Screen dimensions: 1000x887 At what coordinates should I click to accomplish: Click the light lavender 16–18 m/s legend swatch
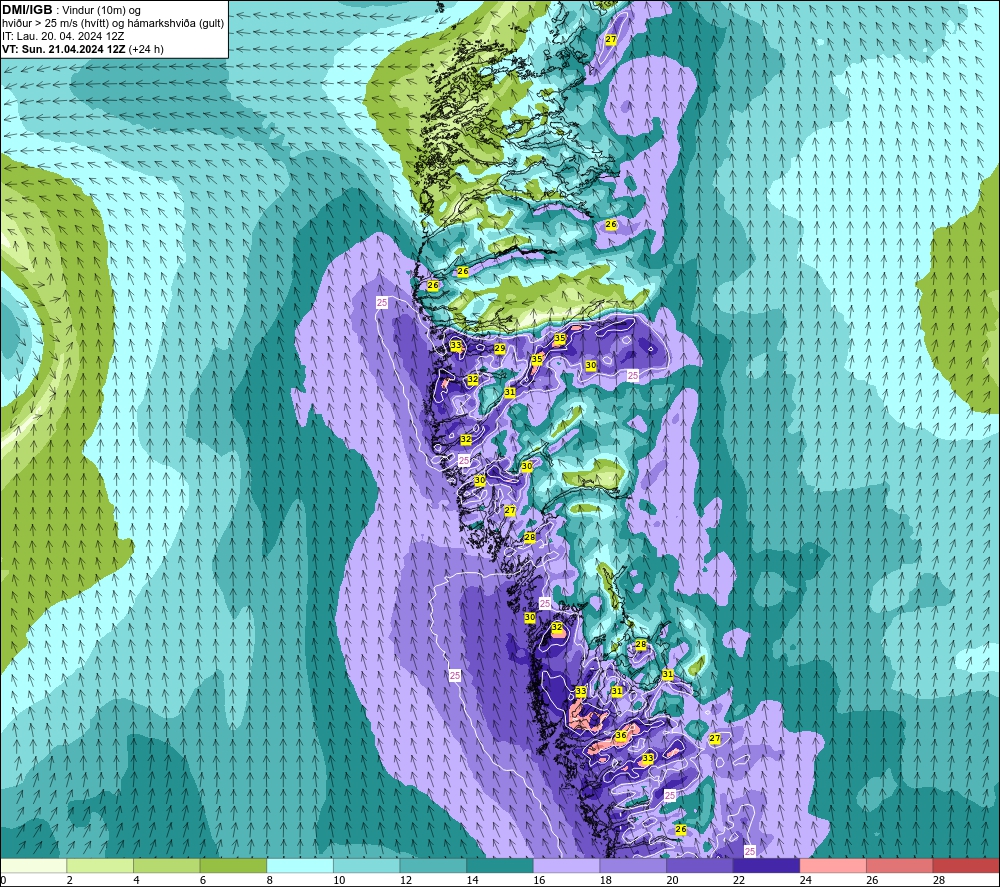[566, 866]
